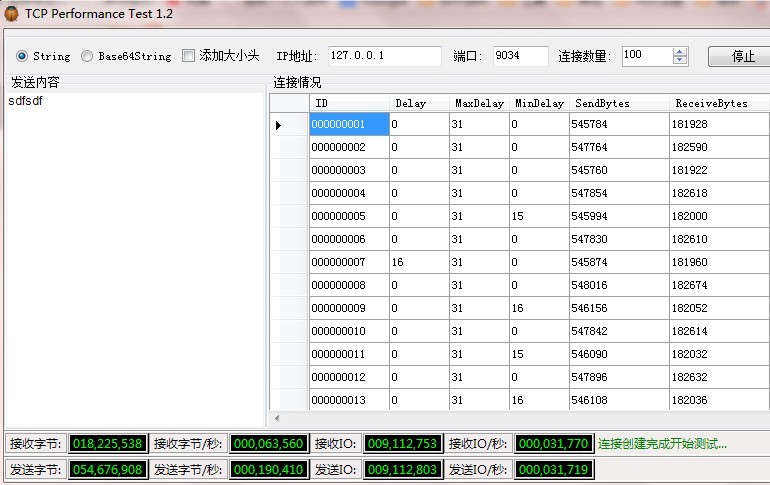Image resolution: width=770 pixels, height=485 pixels.
Task: Click the TCP Performance Test app icon
Action: point(11,14)
